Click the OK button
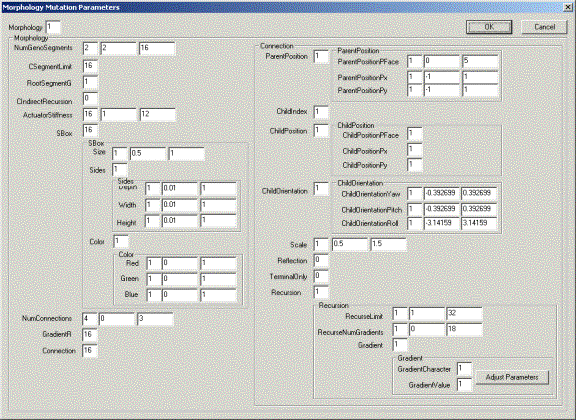 click(x=489, y=27)
